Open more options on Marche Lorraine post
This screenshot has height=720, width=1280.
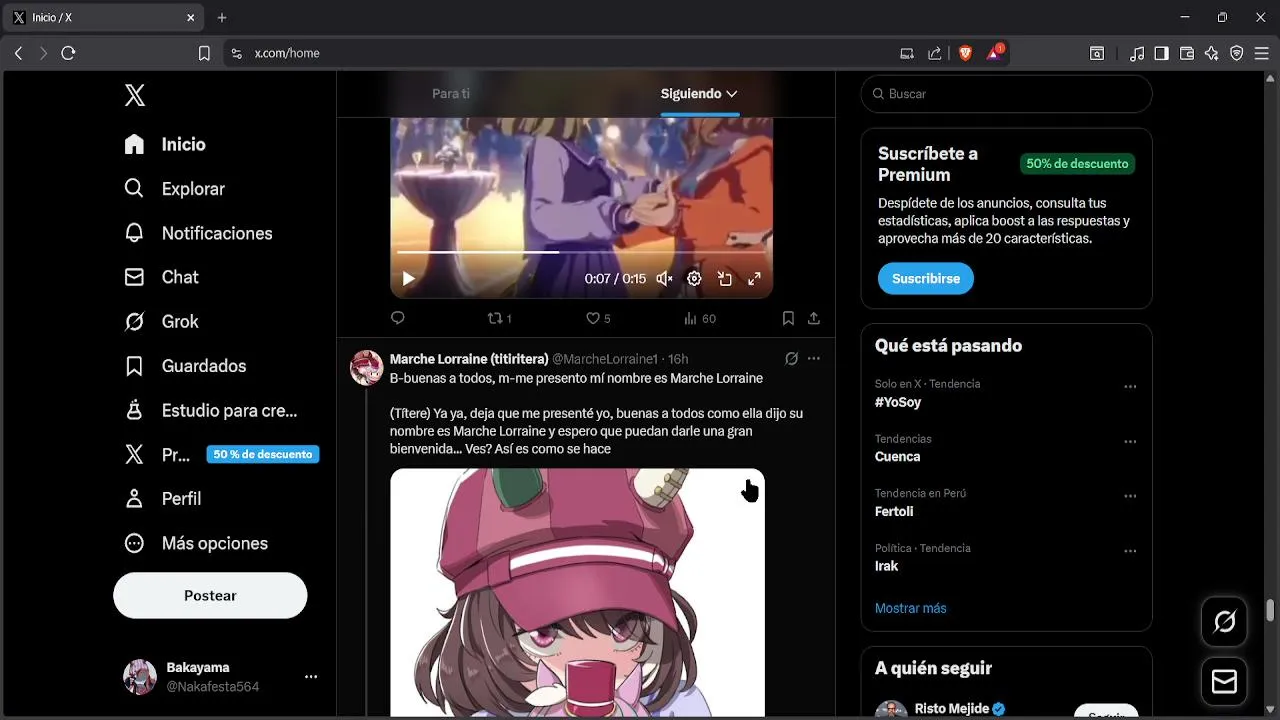point(814,358)
